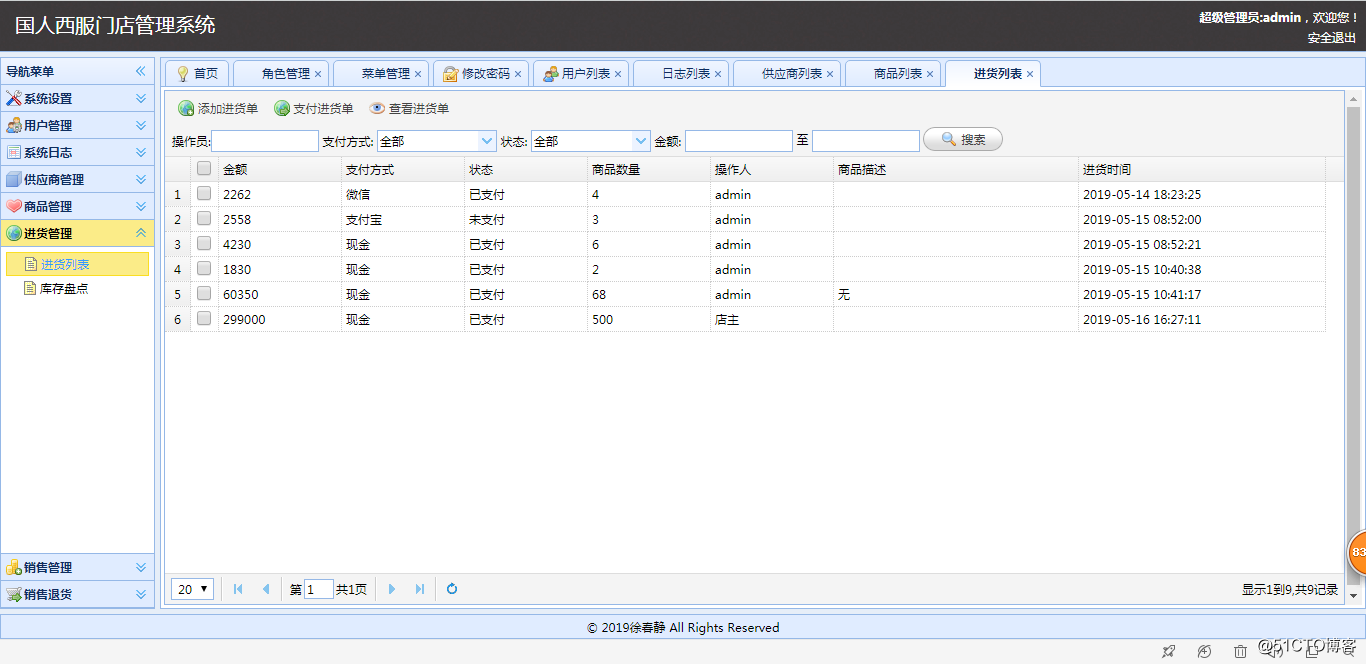Sort by the 进货时间 column header
The image size is (1366, 664).
point(1202,170)
